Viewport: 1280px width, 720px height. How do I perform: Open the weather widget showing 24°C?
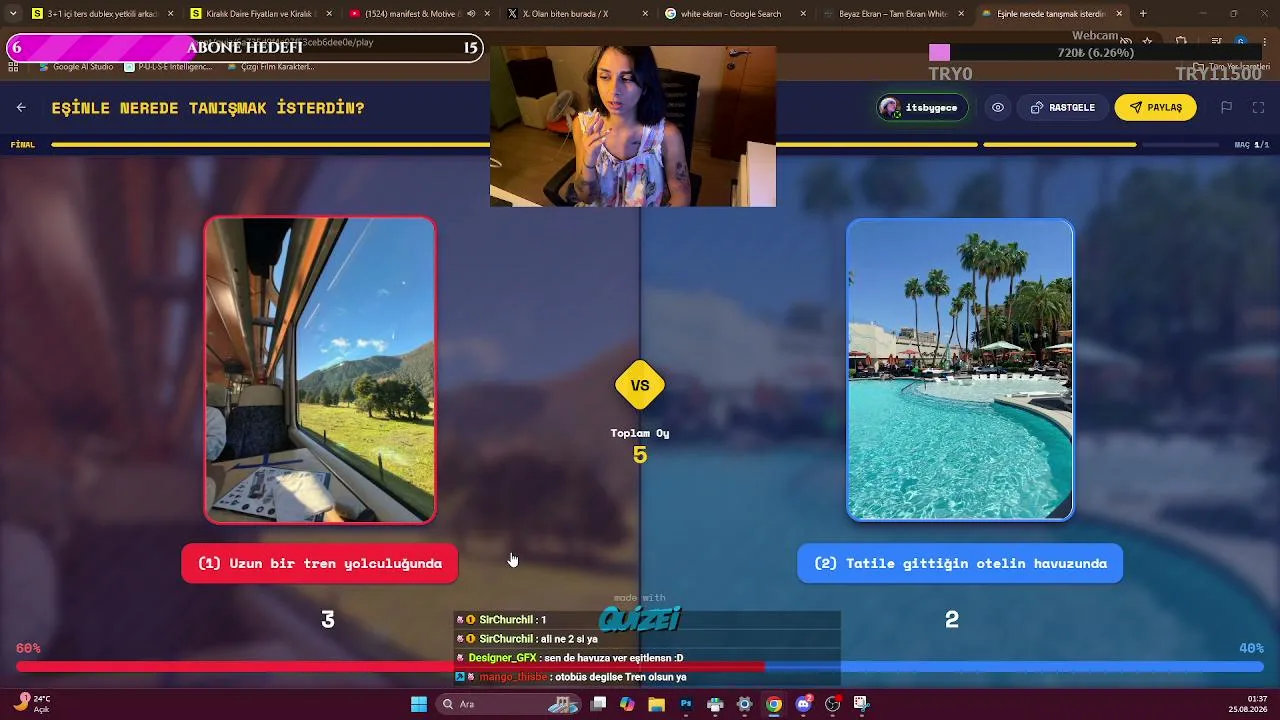click(x=32, y=704)
